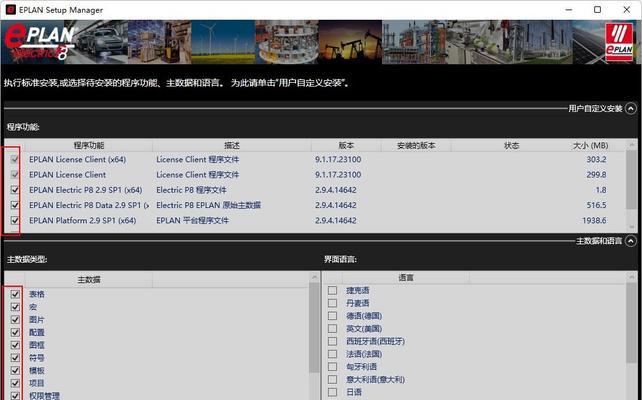
Task: Click the size value 1938.6
Action: (x=594, y=220)
